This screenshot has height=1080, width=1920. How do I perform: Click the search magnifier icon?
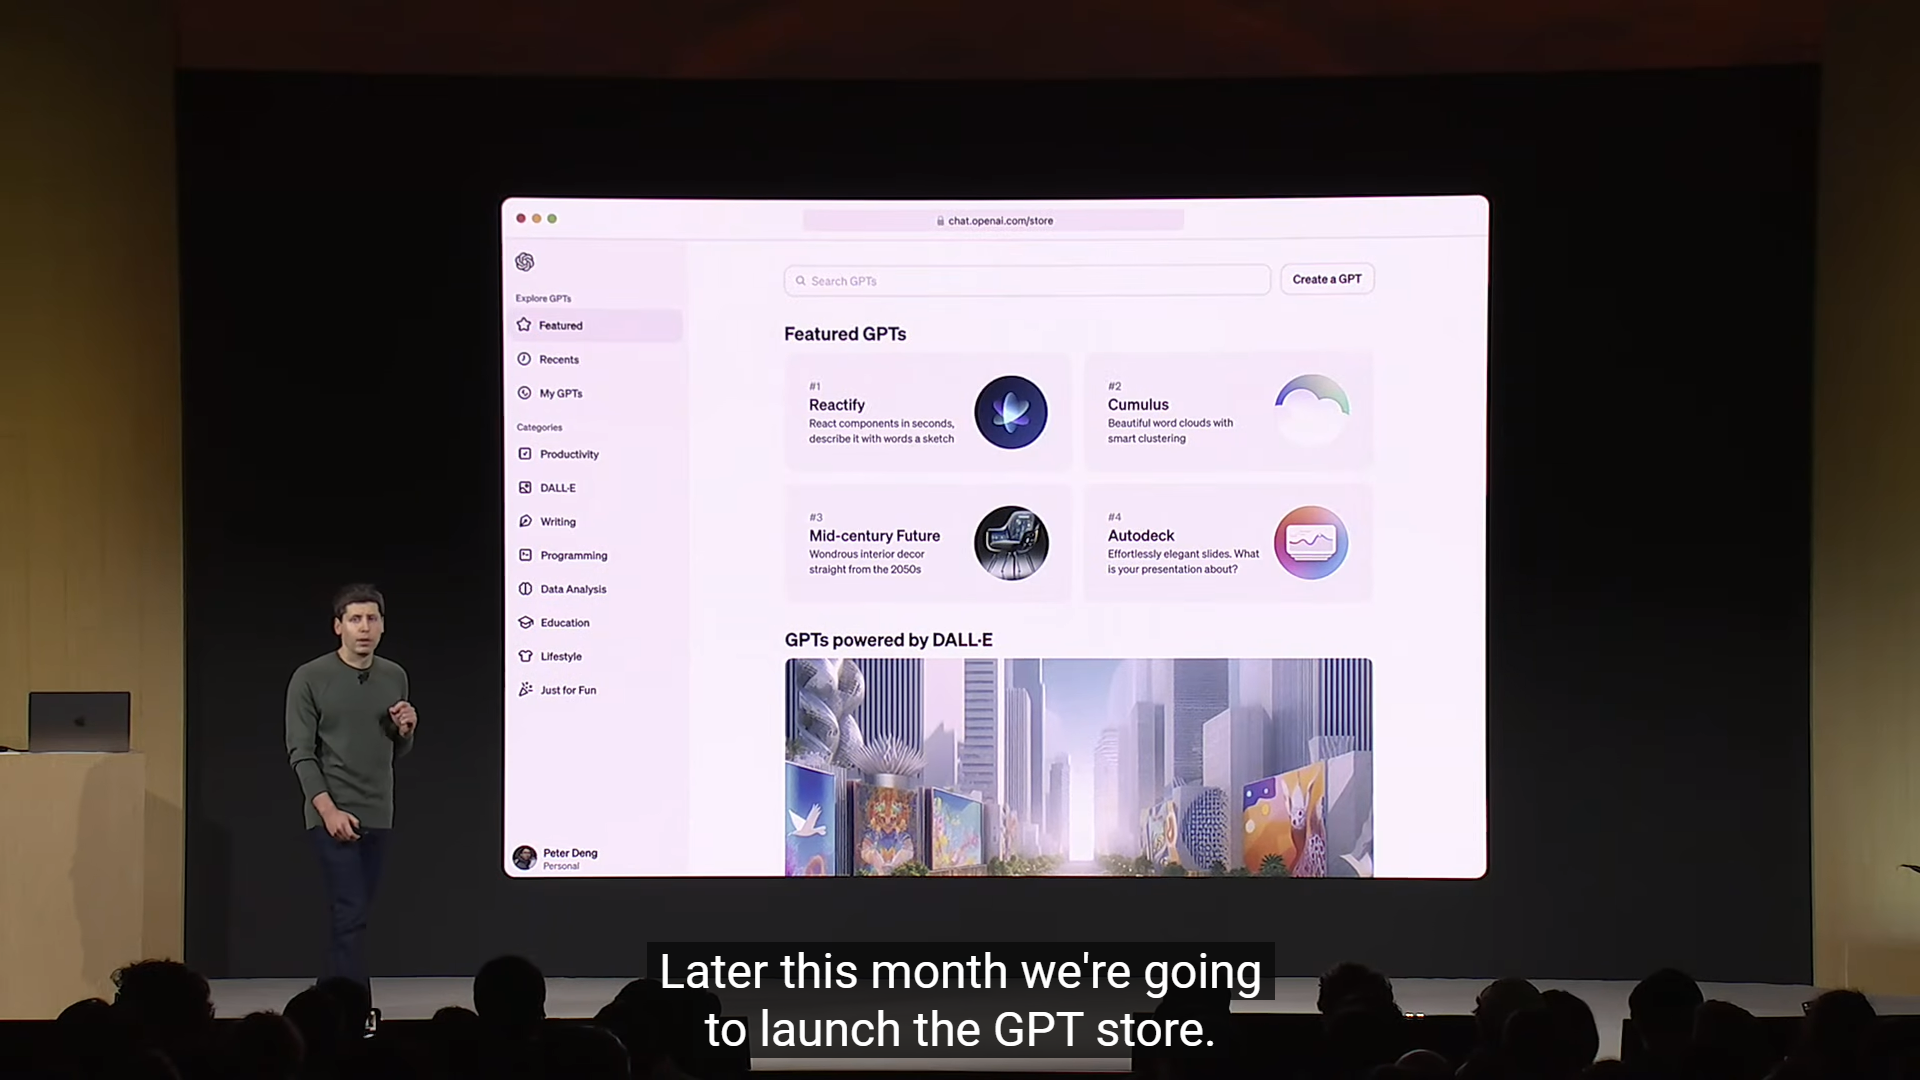coord(800,281)
